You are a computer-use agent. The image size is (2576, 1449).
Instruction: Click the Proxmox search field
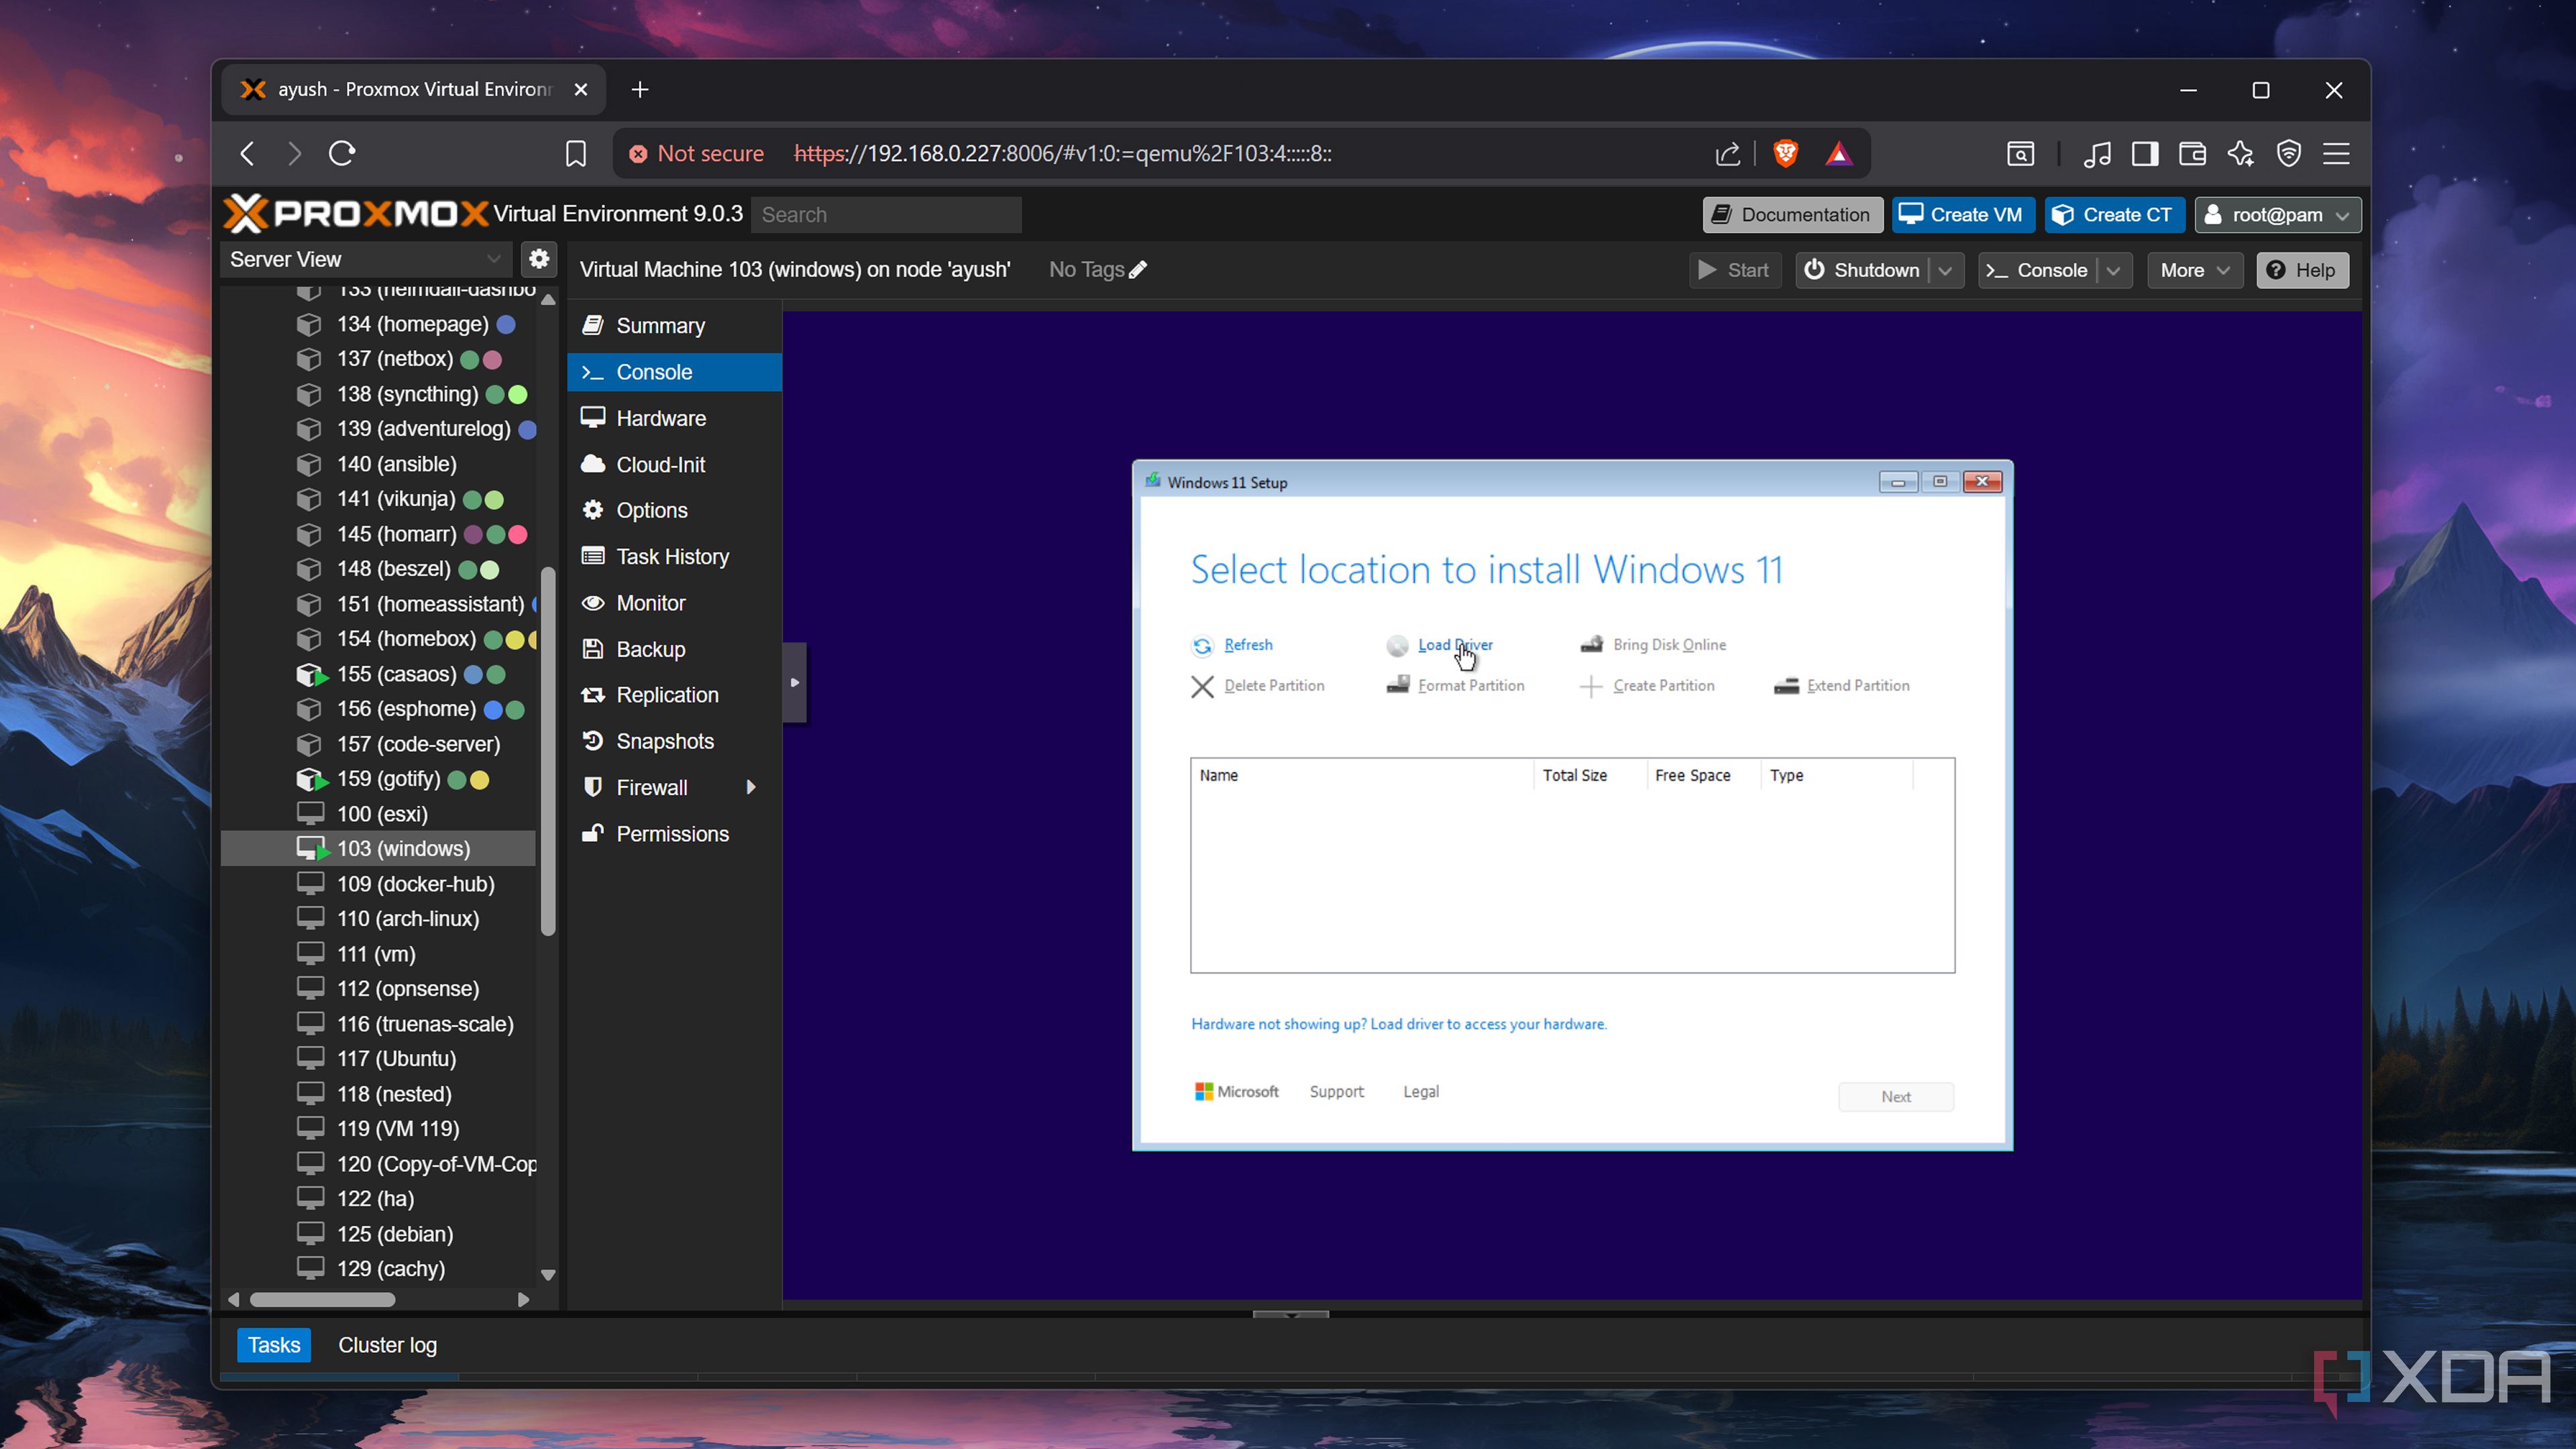885,215
